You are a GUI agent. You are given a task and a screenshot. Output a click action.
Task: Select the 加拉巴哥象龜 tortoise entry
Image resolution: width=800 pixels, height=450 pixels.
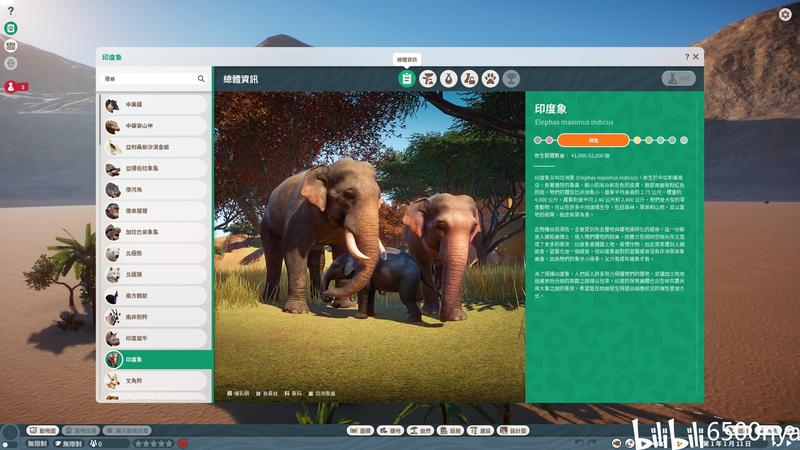click(x=155, y=232)
